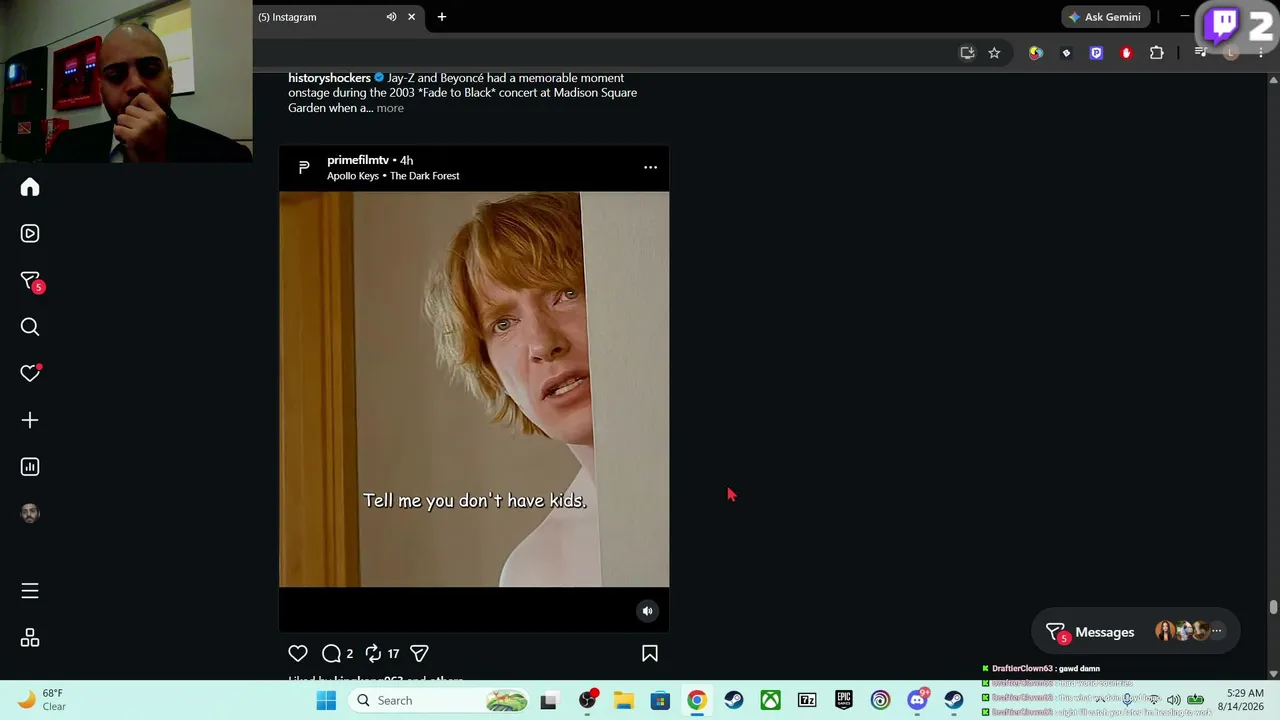Screen dimensions: 1280x720
Task: Open the repost count 17
Action: coord(393,654)
